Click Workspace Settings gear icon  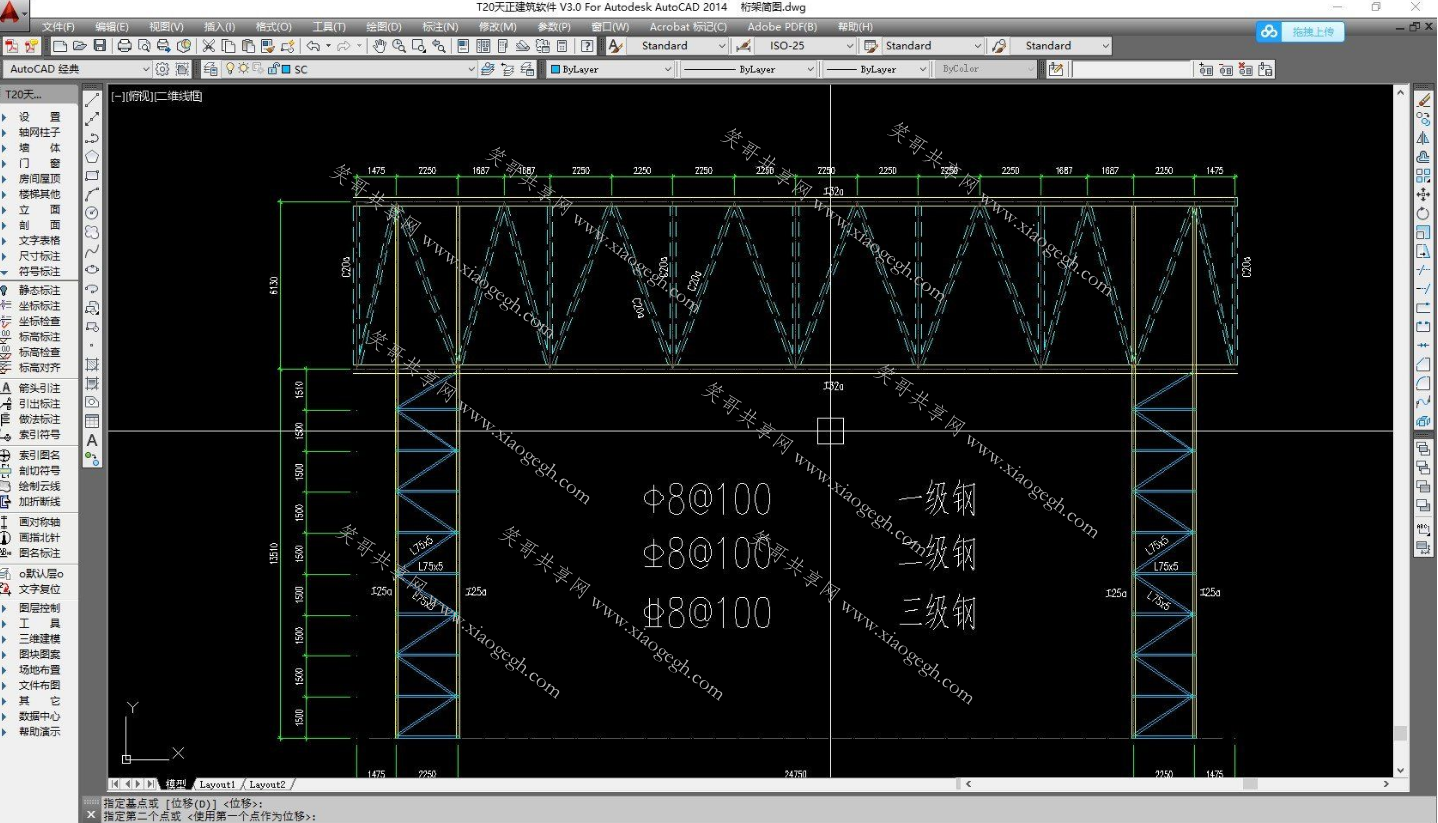click(163, 69)
